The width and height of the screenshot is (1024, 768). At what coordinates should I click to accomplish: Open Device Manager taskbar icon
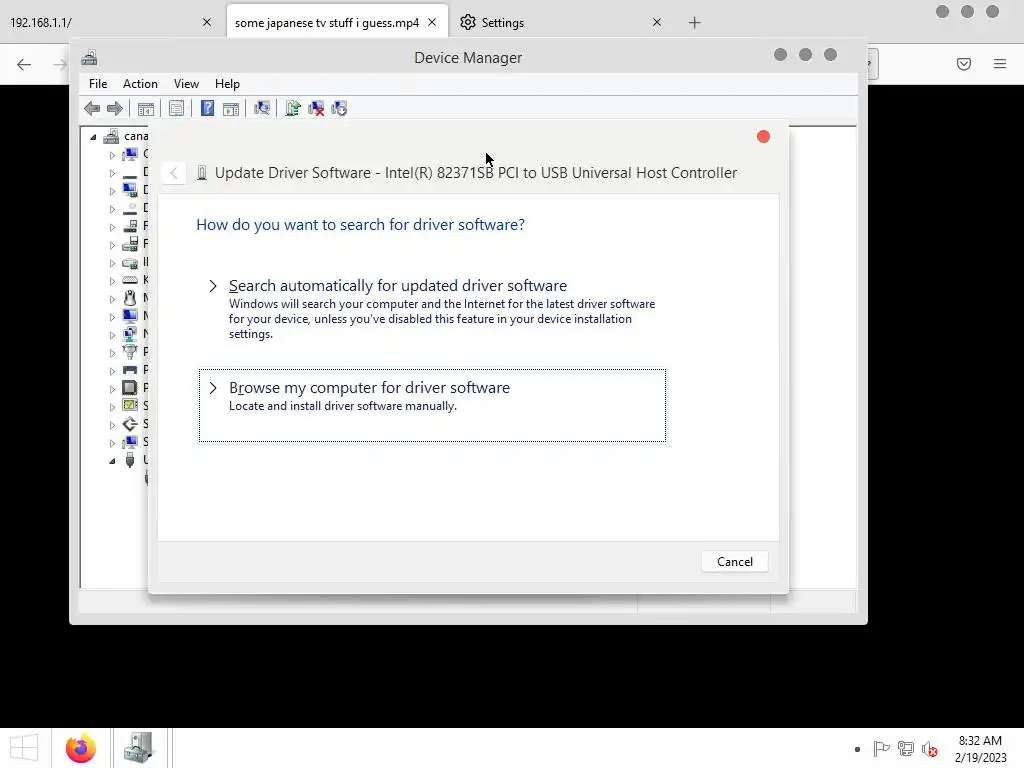pyautogui.click(x=139, y=748)
